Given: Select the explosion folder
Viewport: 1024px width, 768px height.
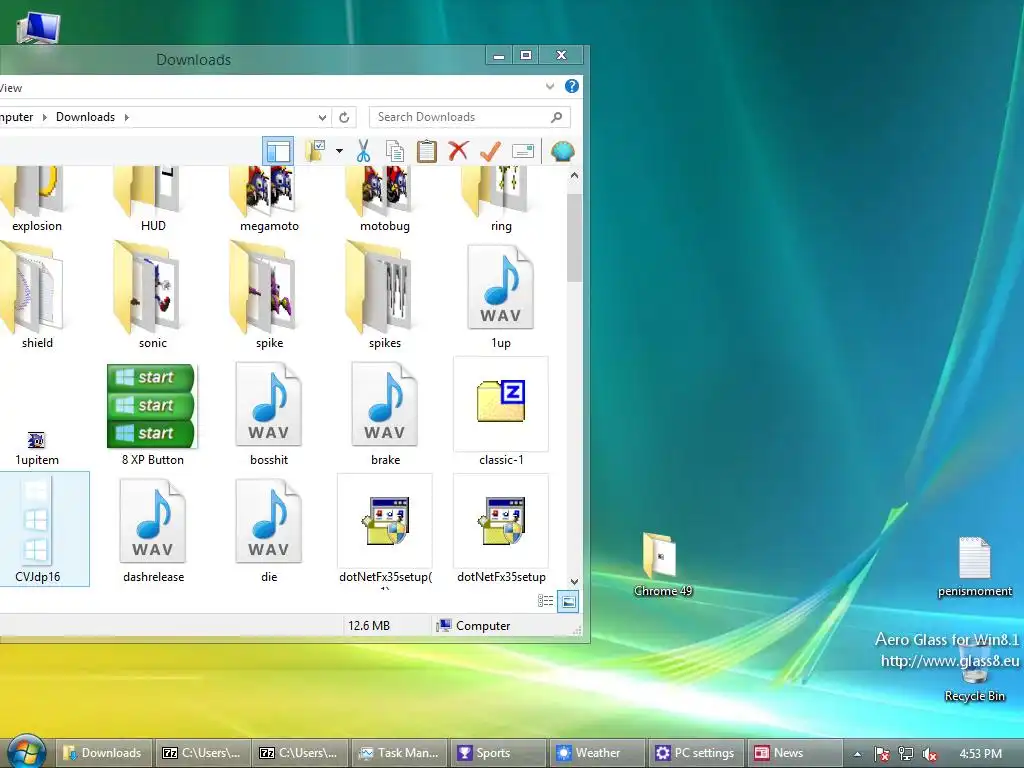Looking at the screenshot, I should tap(37, 199).
